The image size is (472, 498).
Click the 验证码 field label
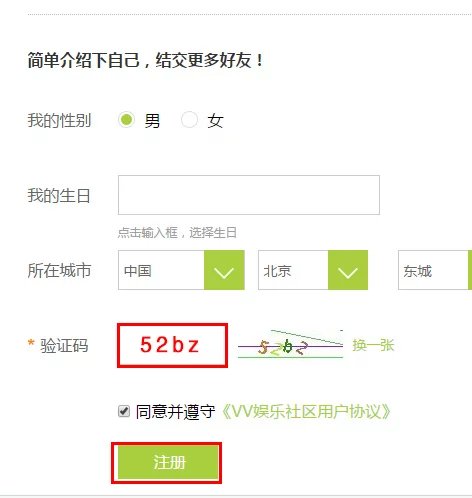(x=64, y=345)
